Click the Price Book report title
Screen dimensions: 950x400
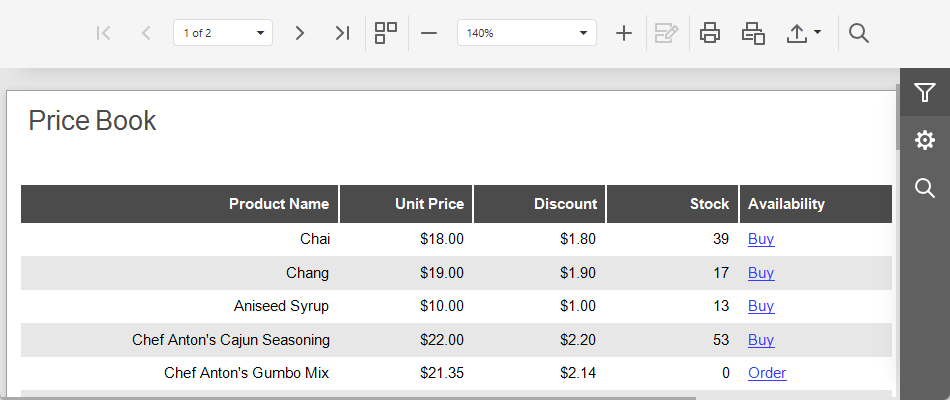pyautogui.click(x=92, y=121)
